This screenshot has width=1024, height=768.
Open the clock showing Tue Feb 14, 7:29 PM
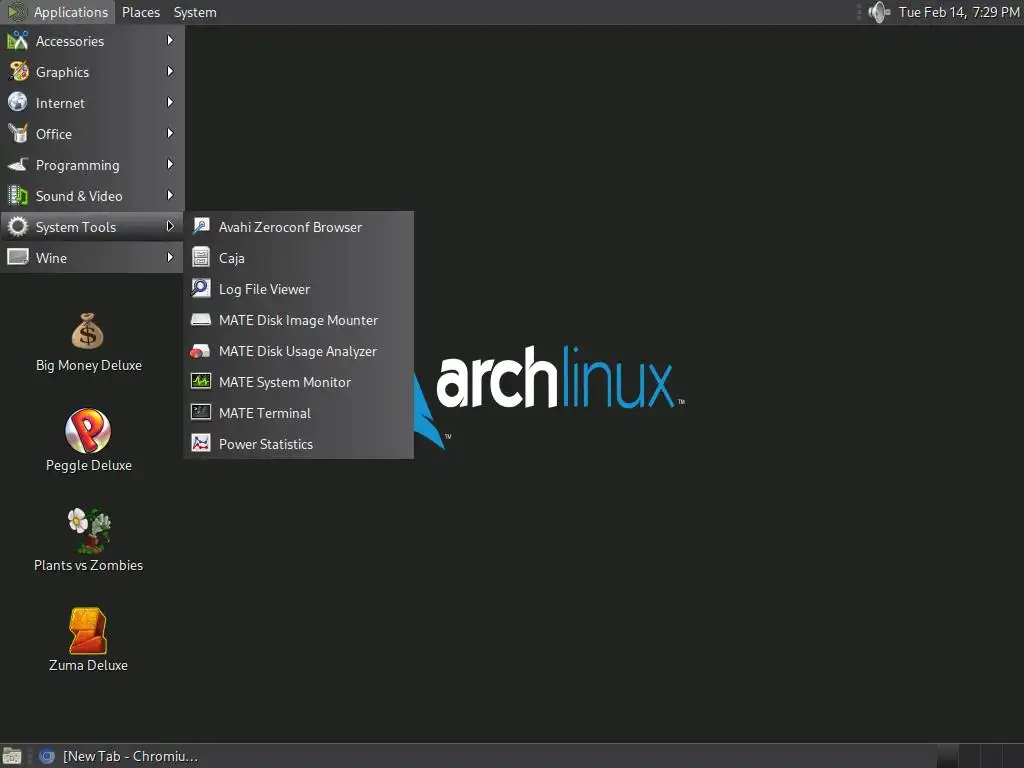point(959,12)
